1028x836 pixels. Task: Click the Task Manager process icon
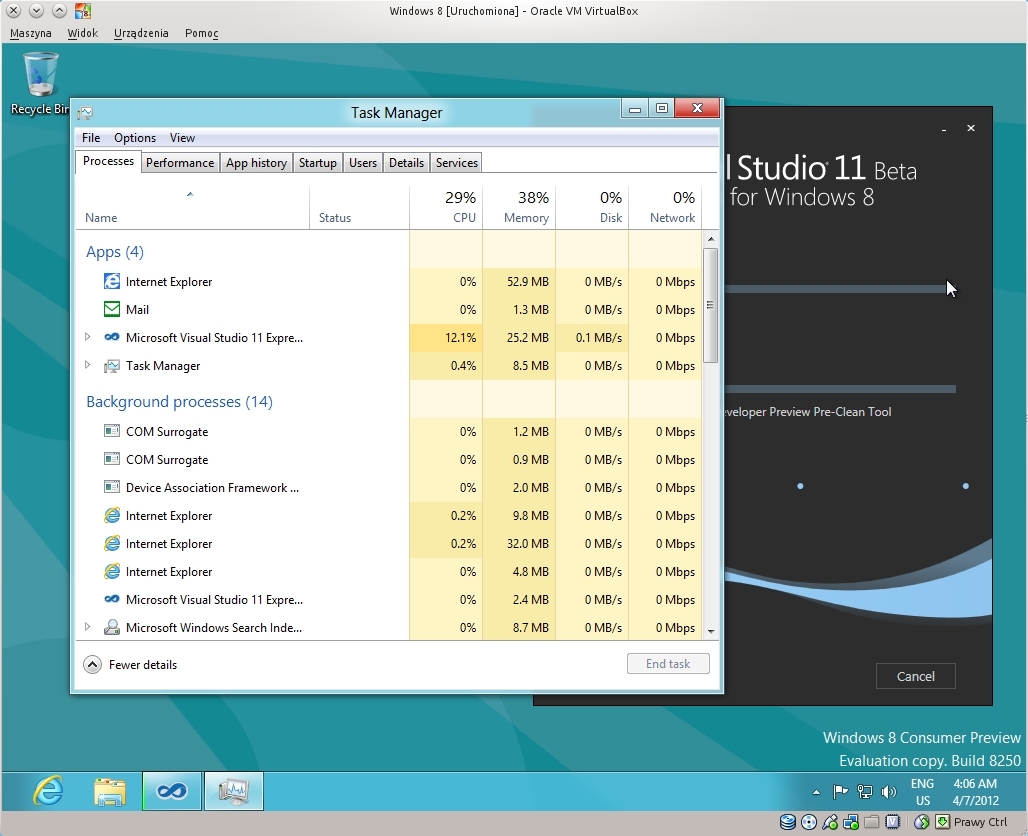pos(112,366)
